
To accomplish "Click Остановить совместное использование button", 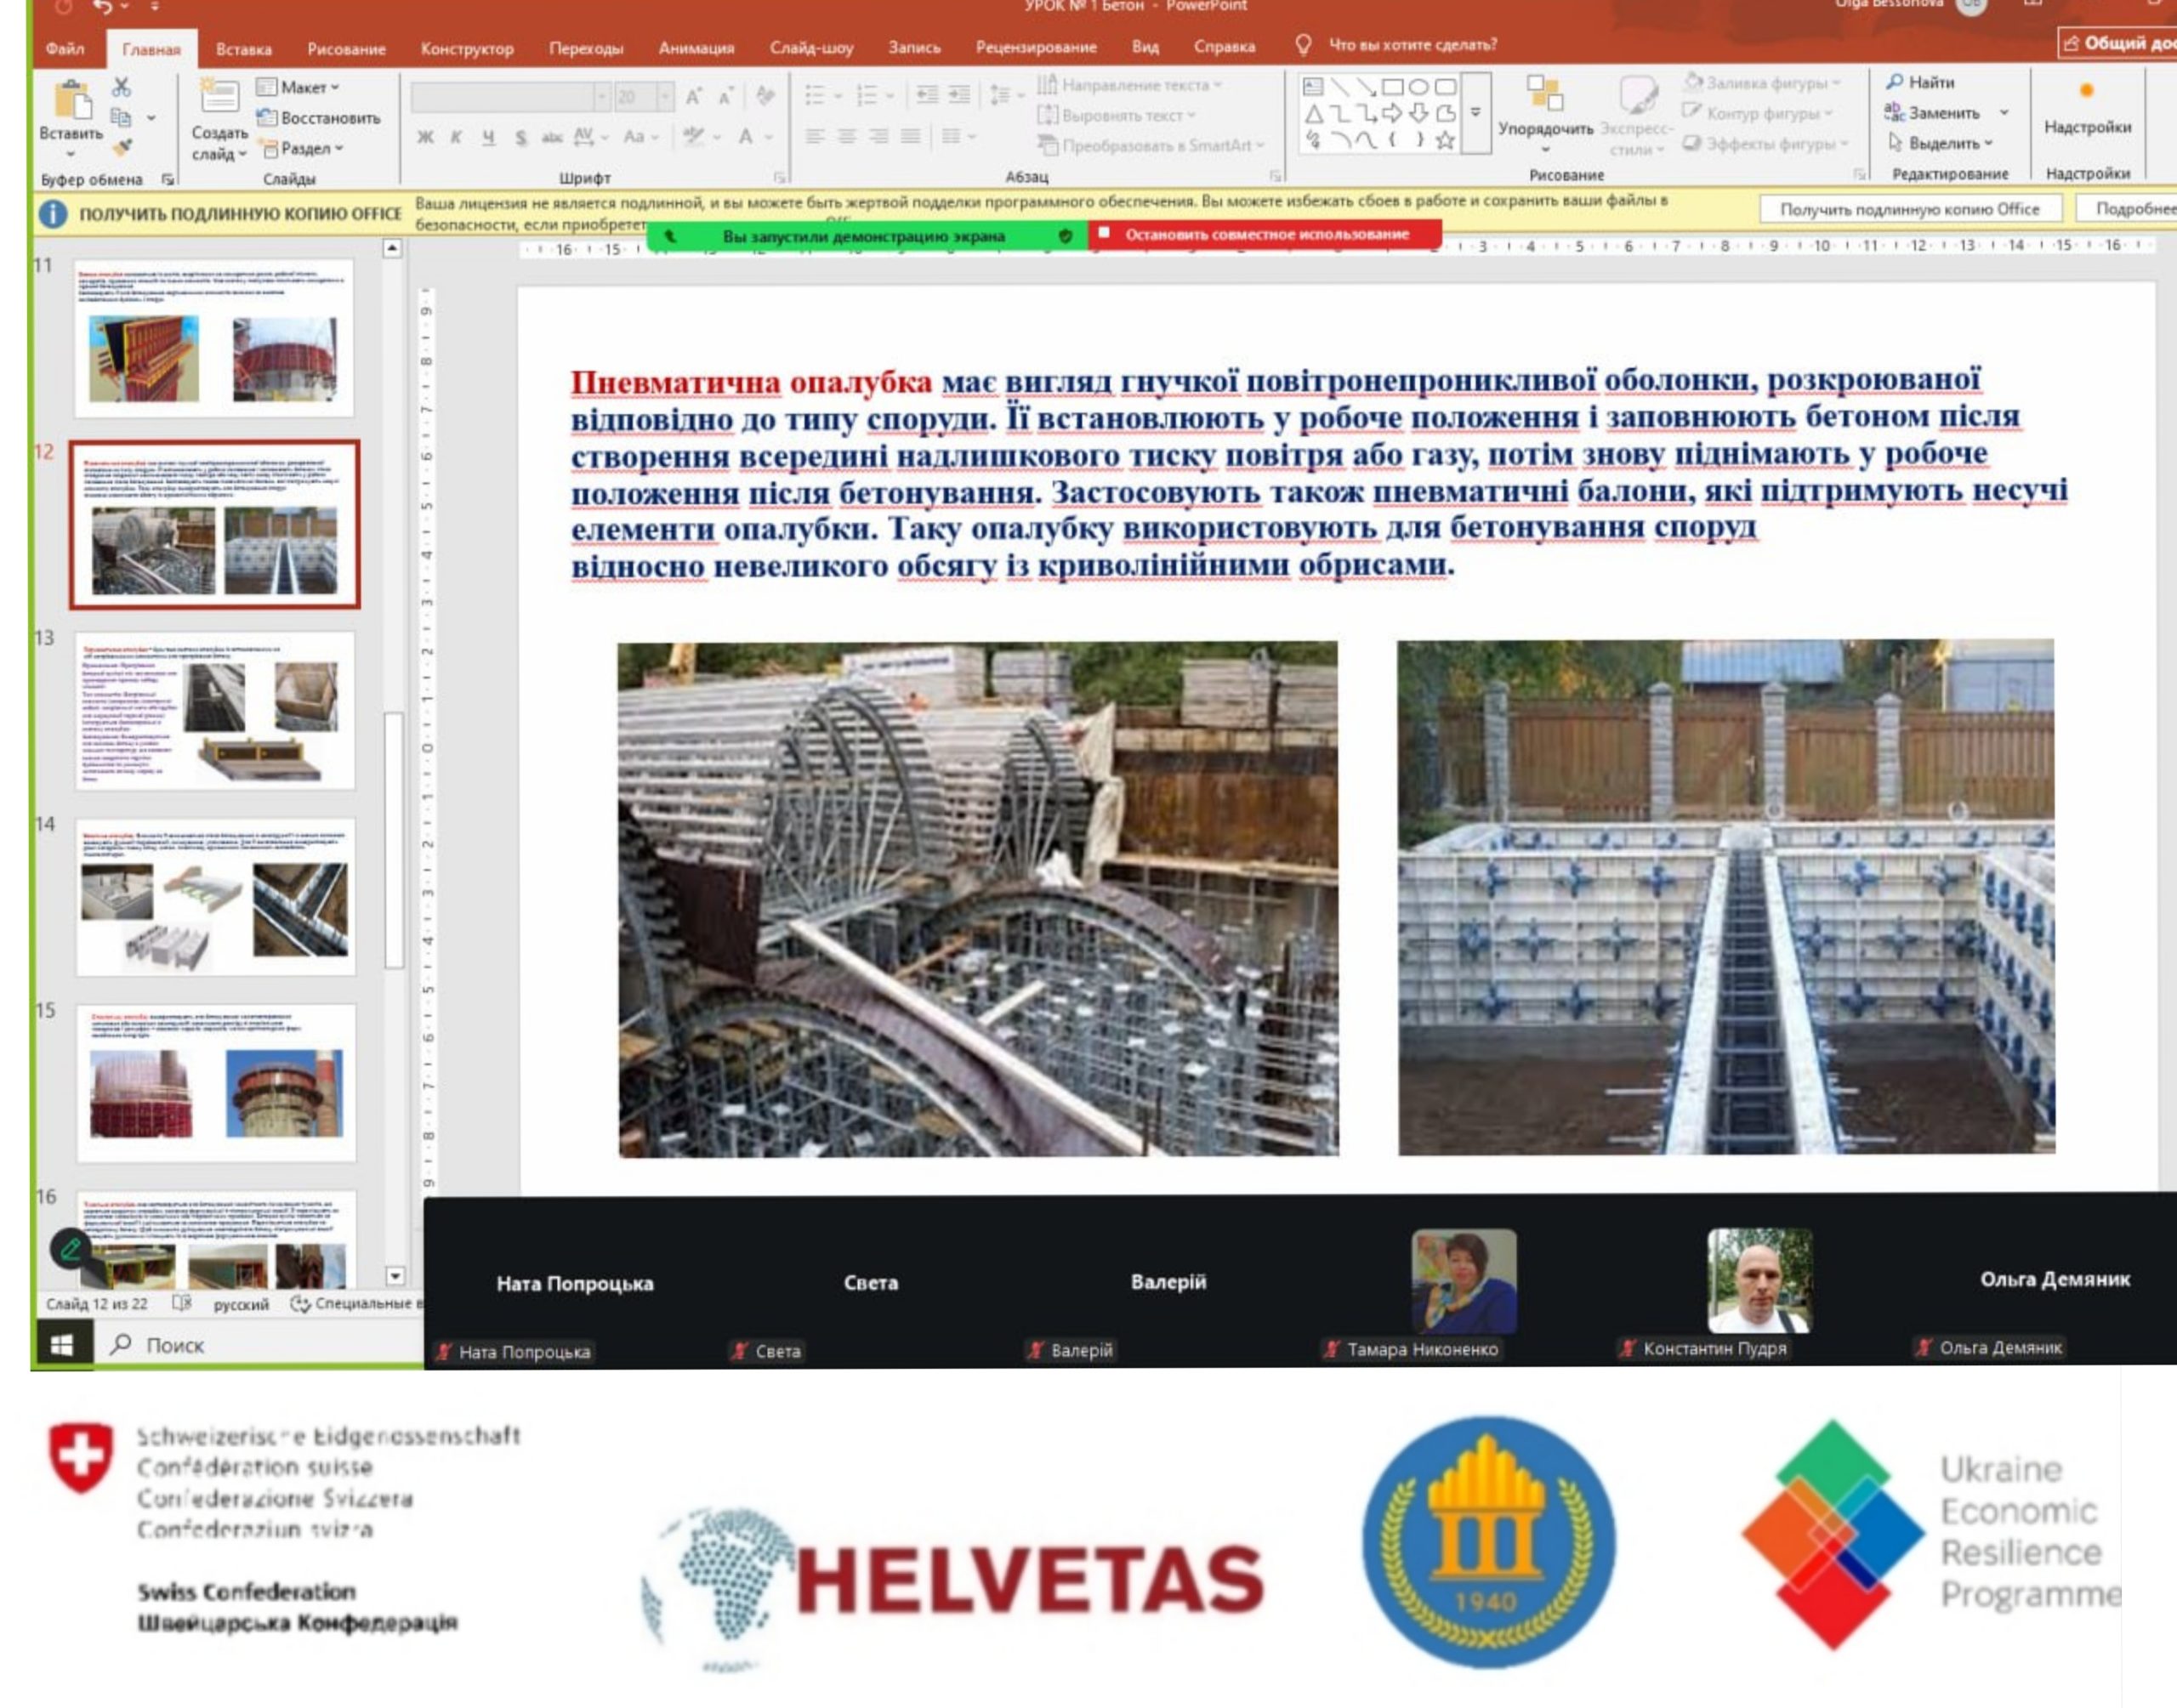I will click(x=1265, y=234).
